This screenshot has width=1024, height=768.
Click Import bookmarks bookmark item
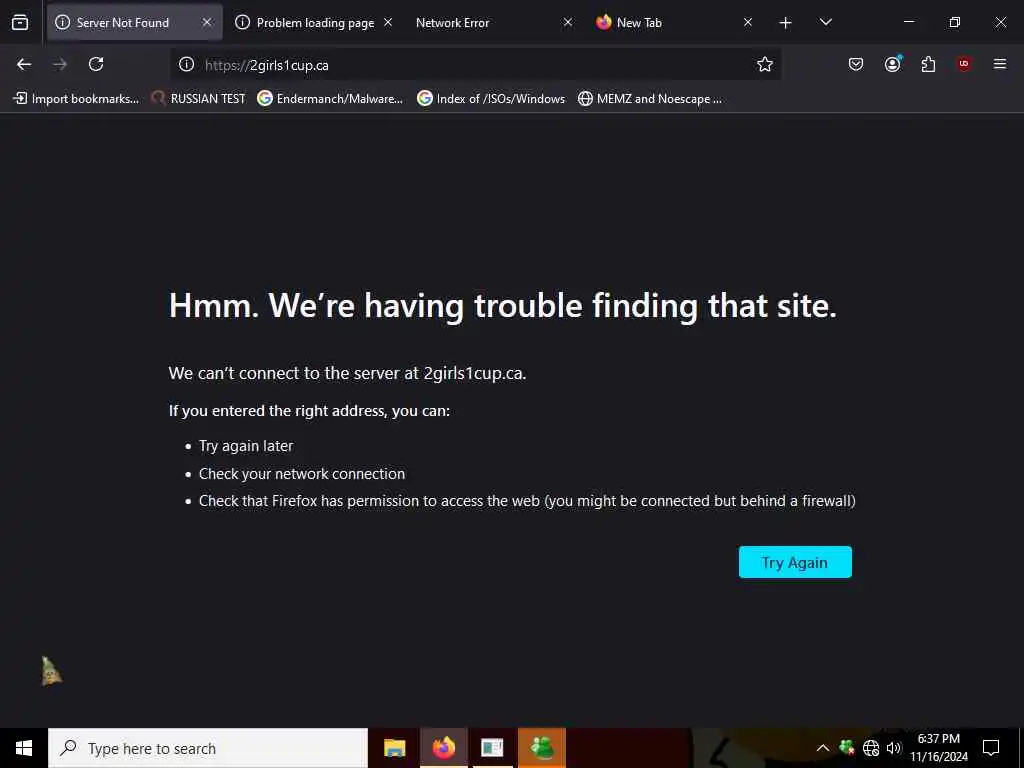coord(76,99)
